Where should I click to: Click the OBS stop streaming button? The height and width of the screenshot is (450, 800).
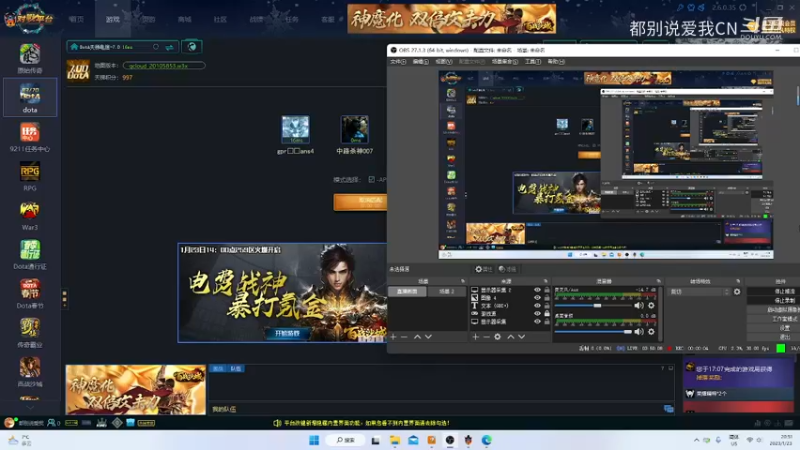click(773, 291)
